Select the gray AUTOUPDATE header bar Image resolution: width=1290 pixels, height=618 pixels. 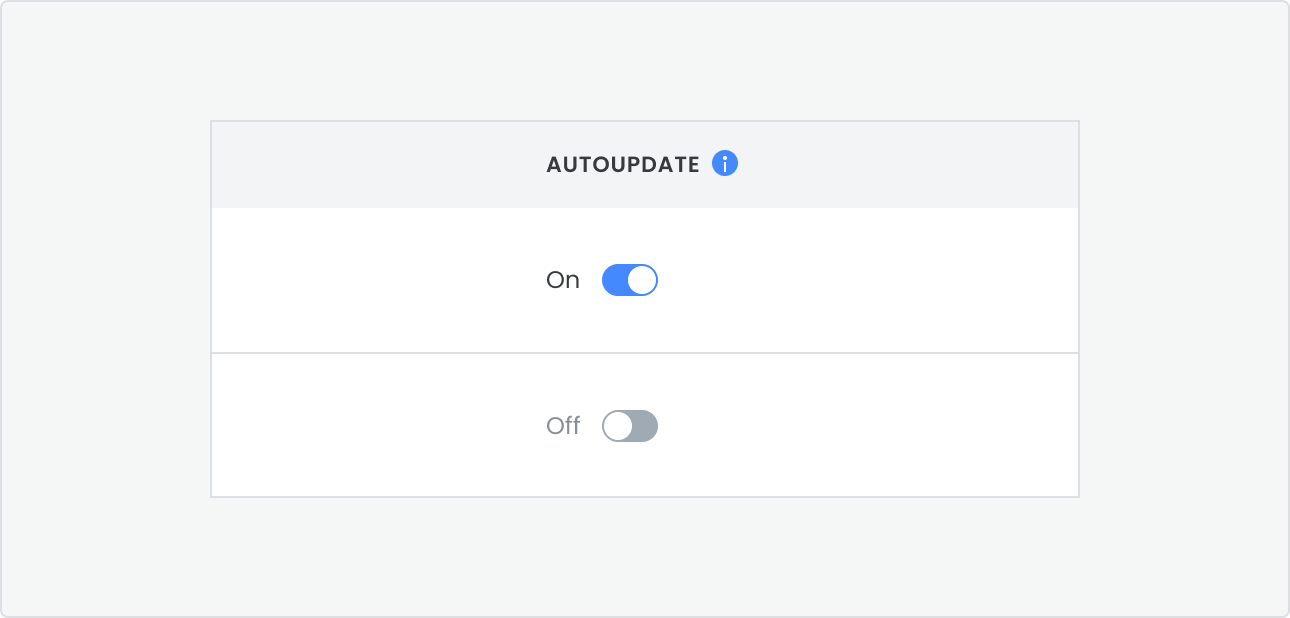pos(645,165)
